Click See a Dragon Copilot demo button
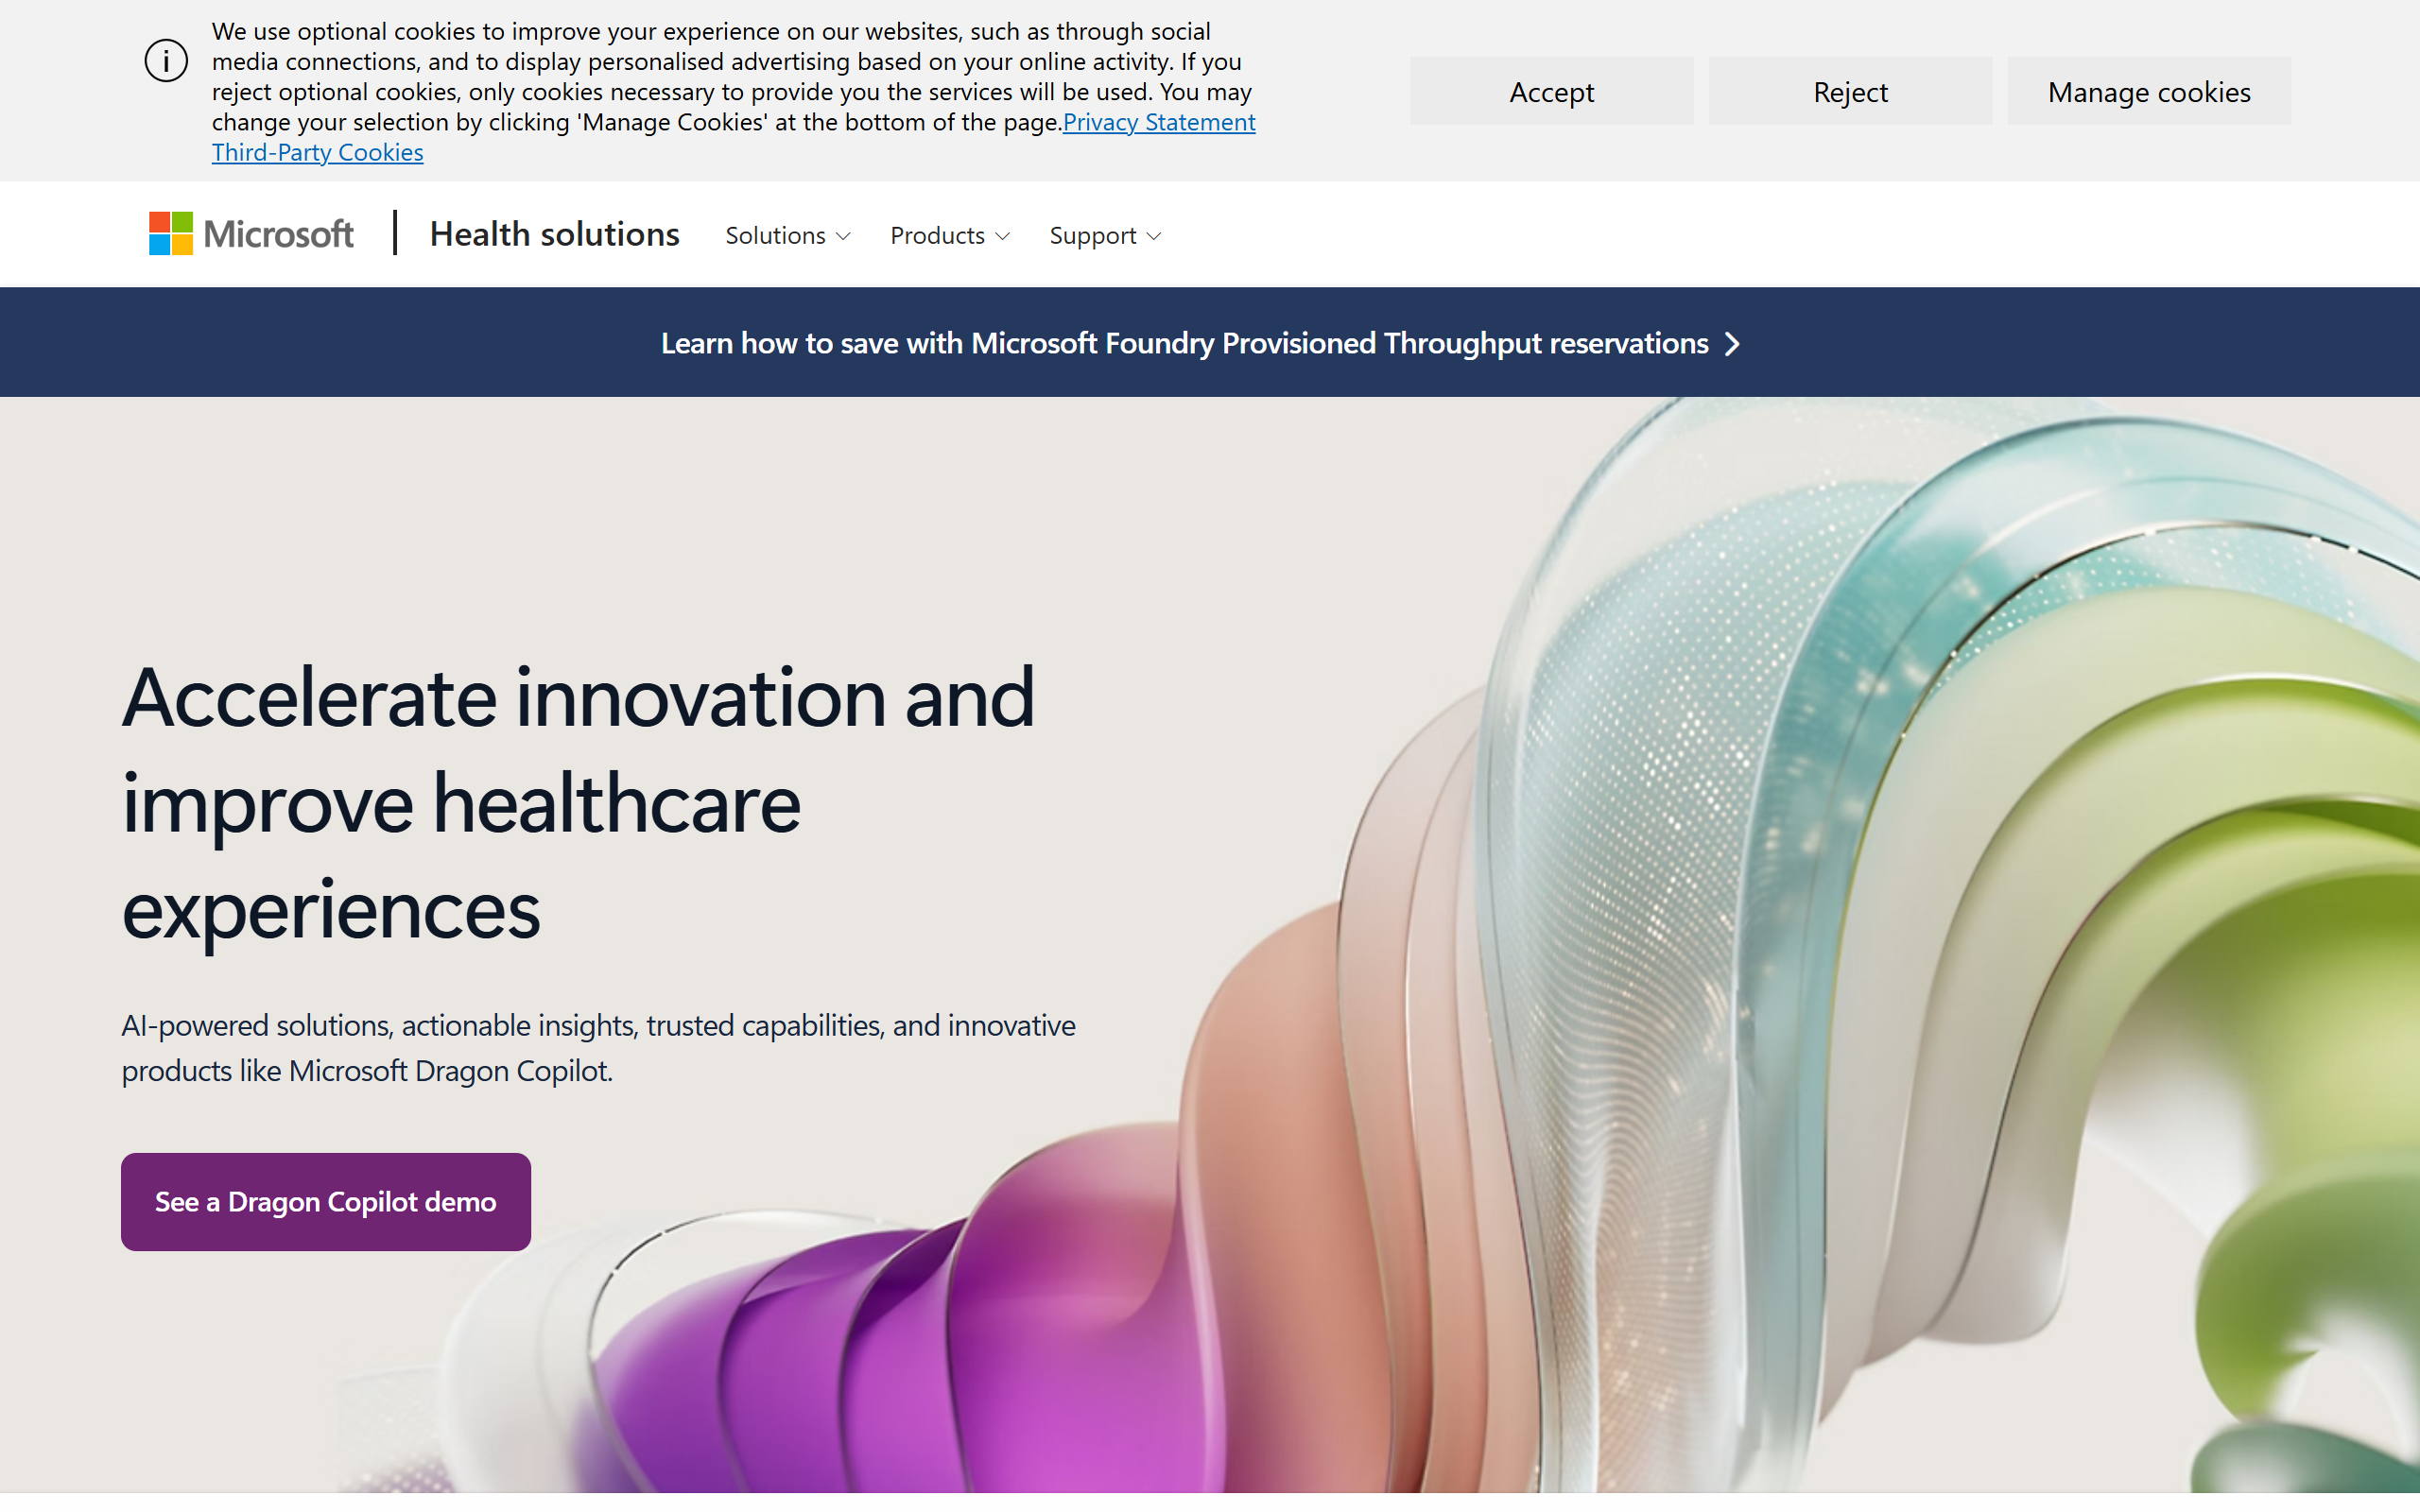This screenshot has height=1512, width=2420. (x=326, y=1202)
